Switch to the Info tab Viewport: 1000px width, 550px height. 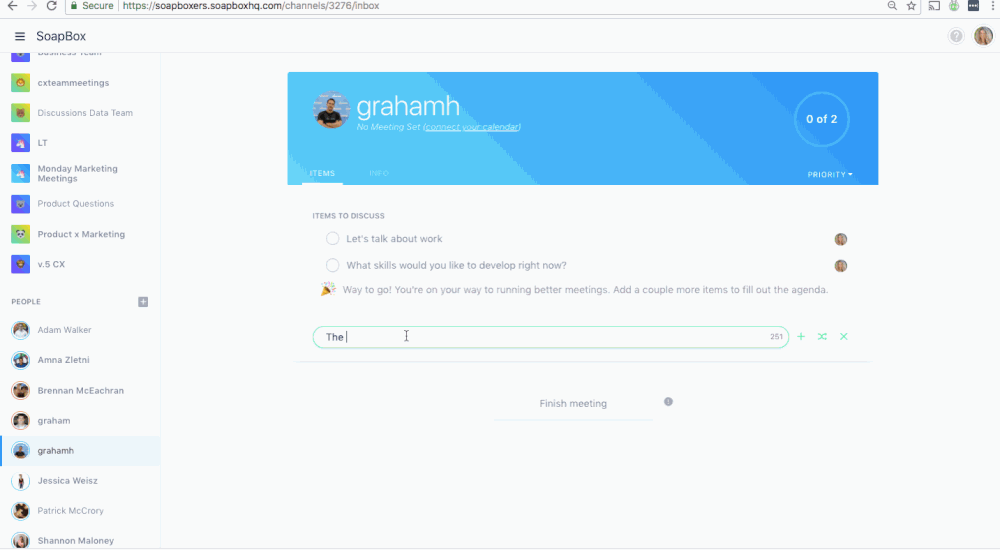(x=378, y=173)
